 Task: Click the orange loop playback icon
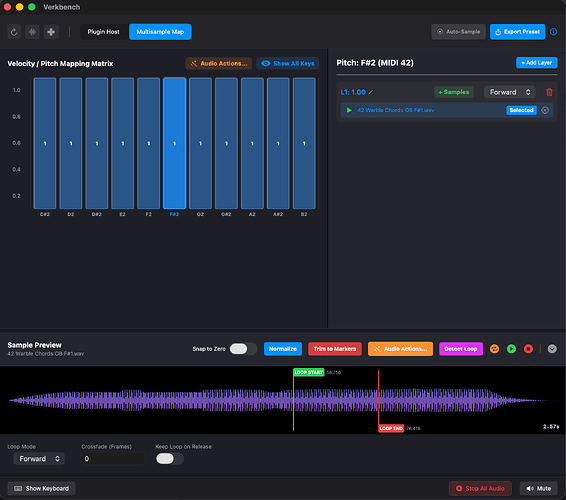click(494, 349)
